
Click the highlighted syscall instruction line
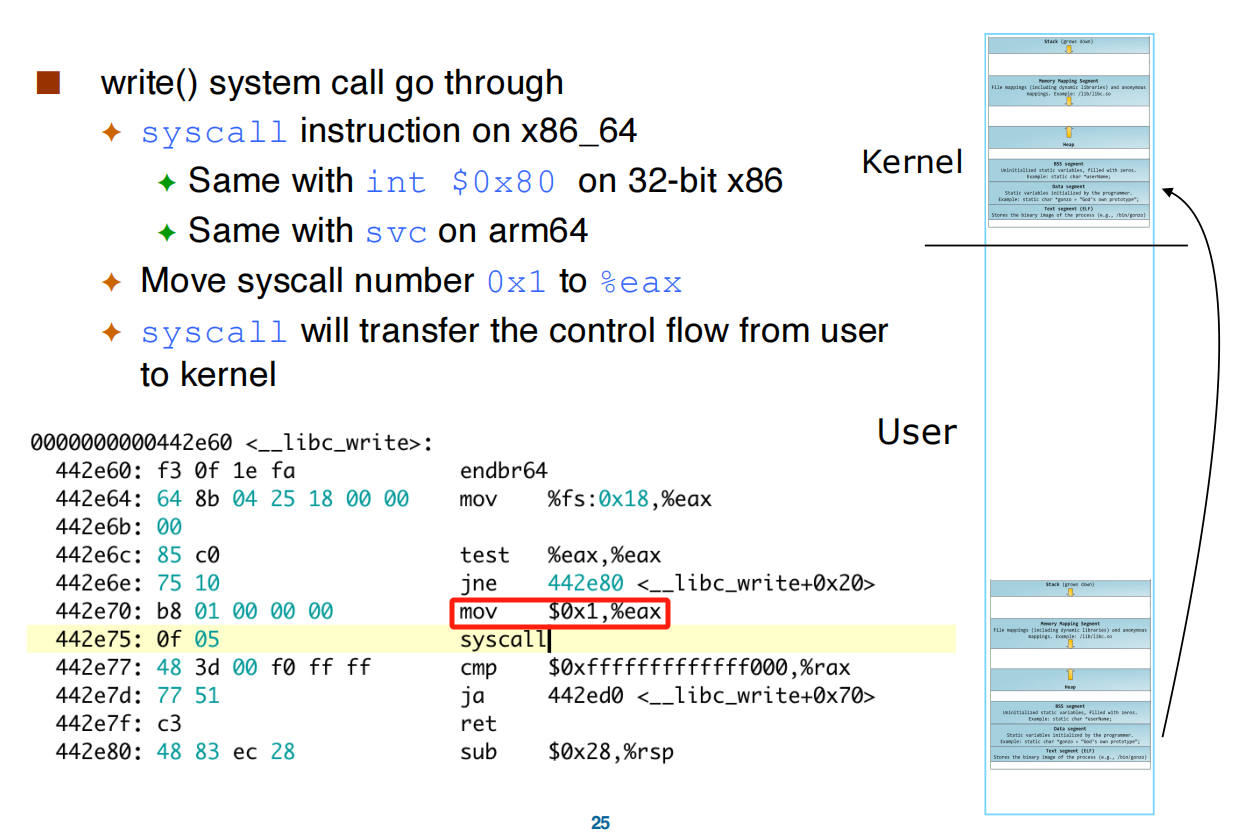[x=491, y=640]
